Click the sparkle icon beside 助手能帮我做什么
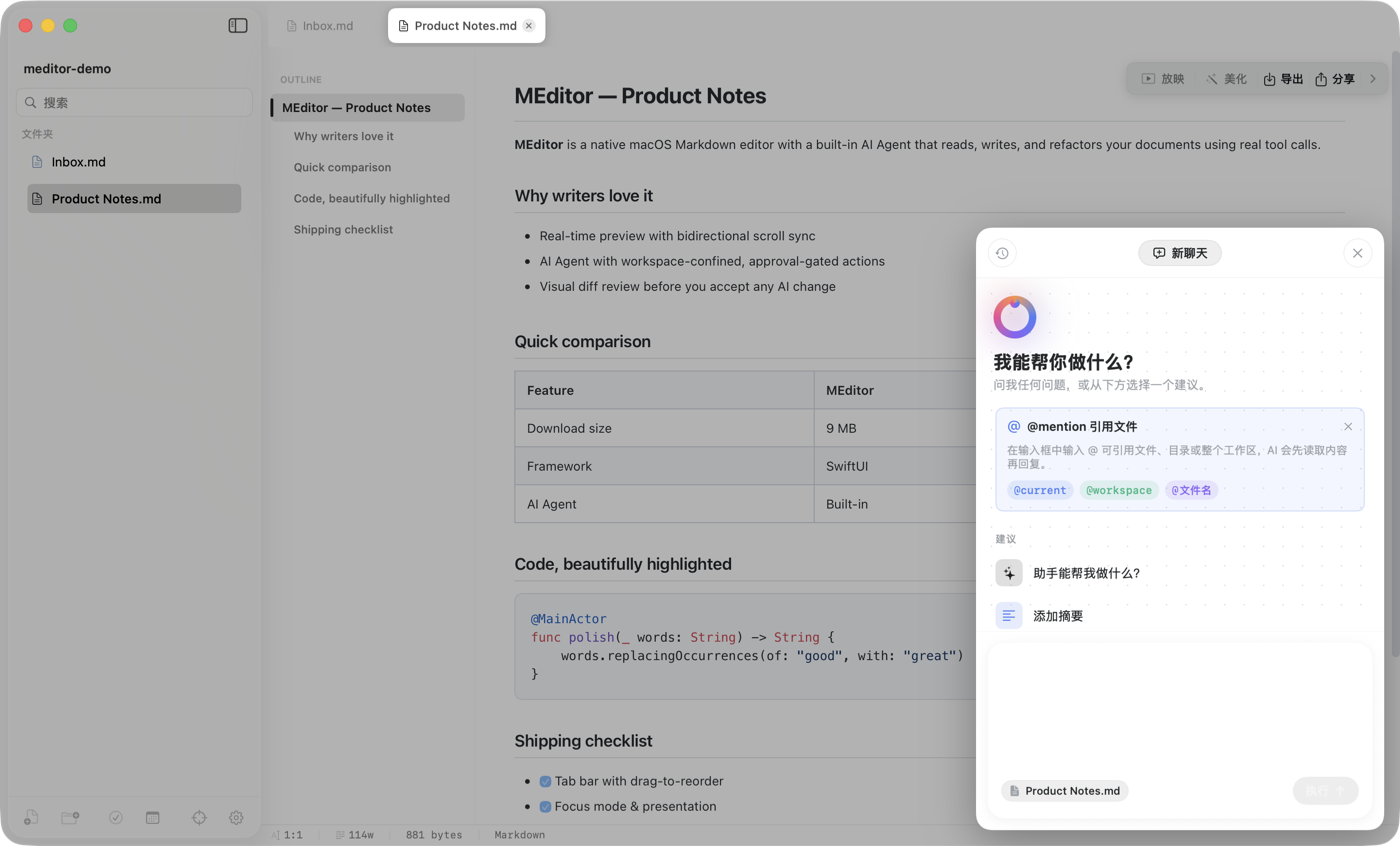 click(x=1009, y=573)
